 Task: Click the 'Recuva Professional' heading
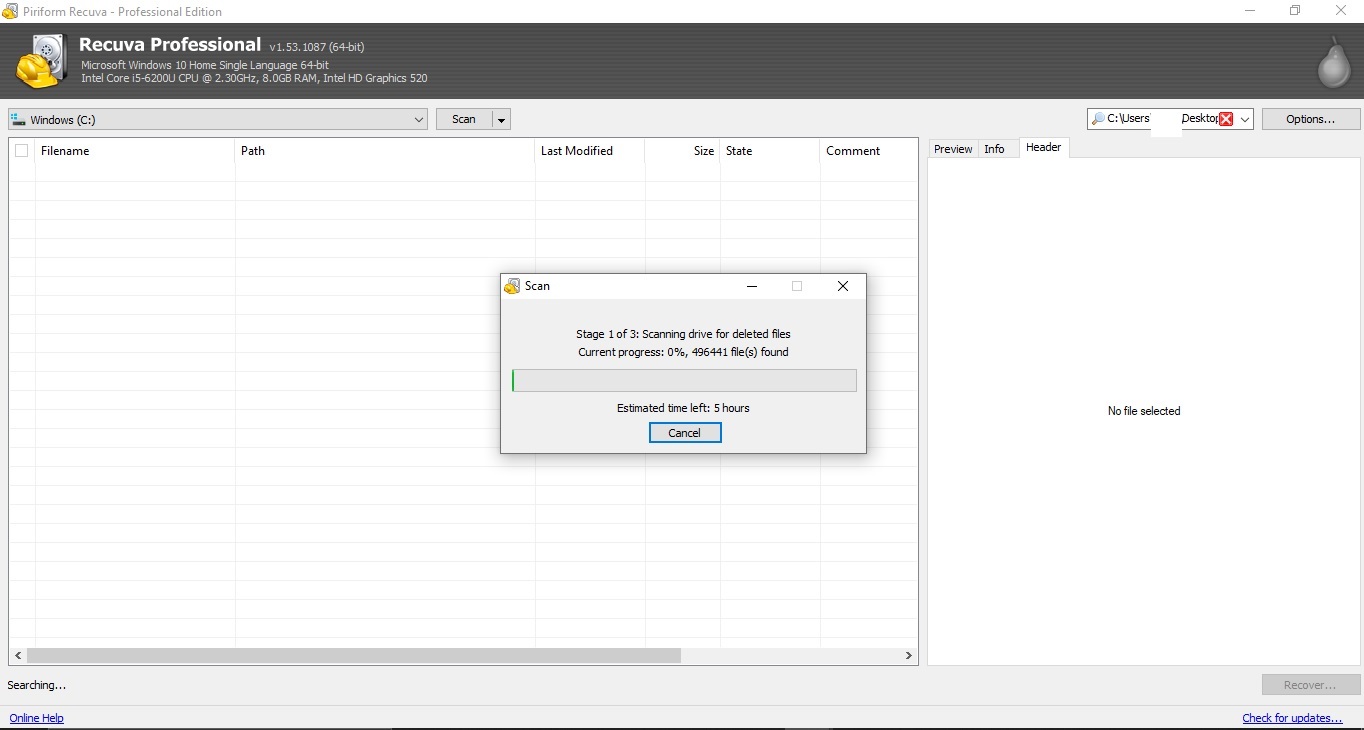(x=170, y=44)
